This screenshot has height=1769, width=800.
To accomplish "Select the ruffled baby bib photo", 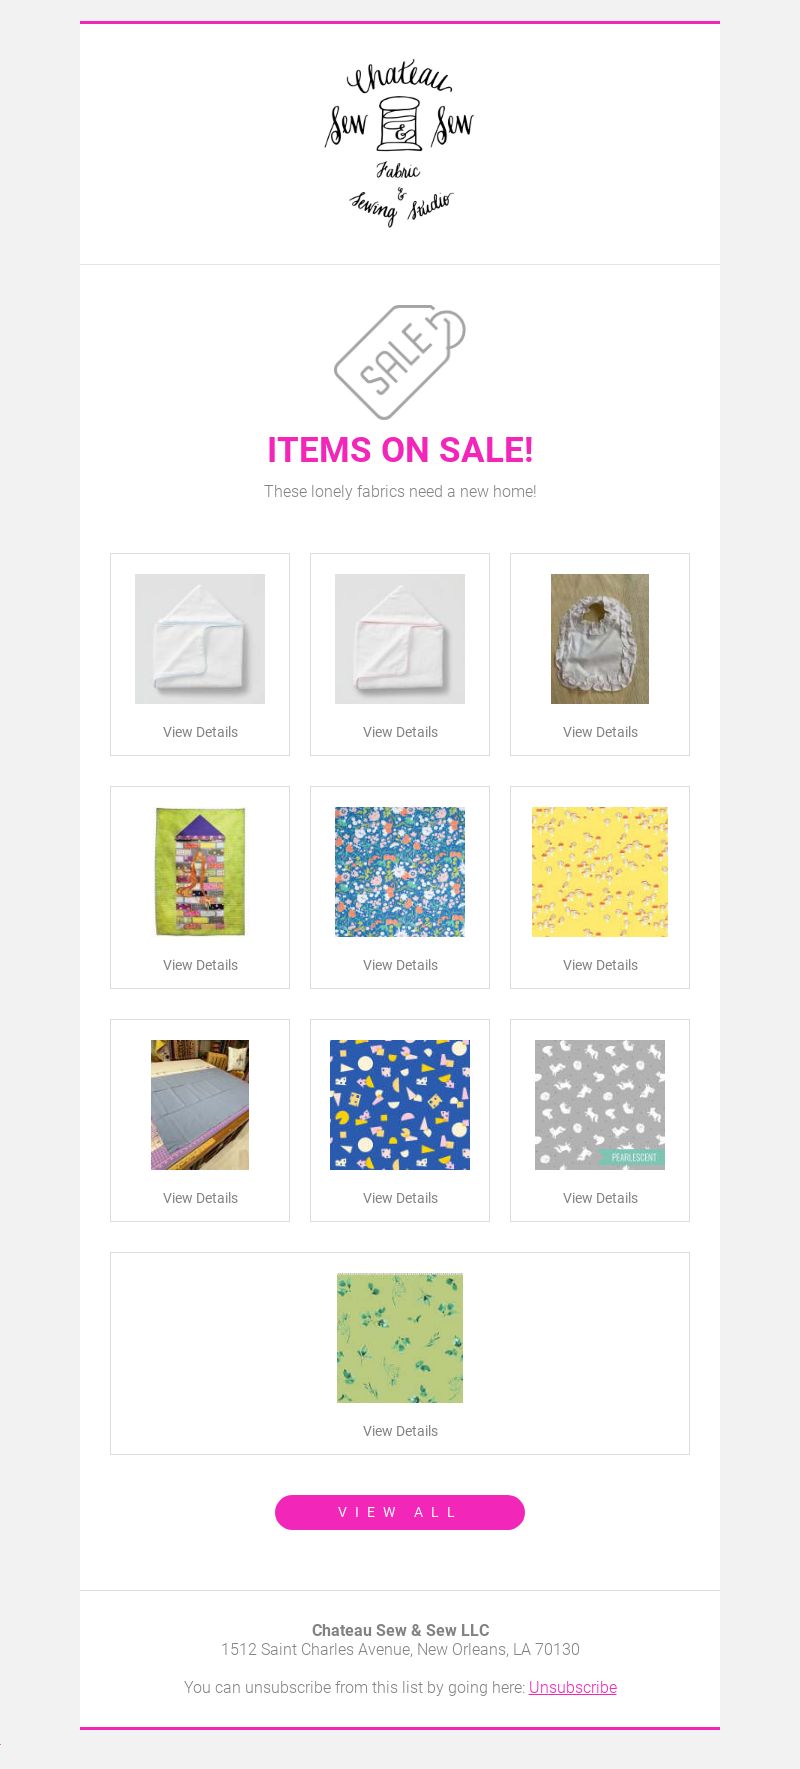I will pyautogui.click(x=600, y=639).
